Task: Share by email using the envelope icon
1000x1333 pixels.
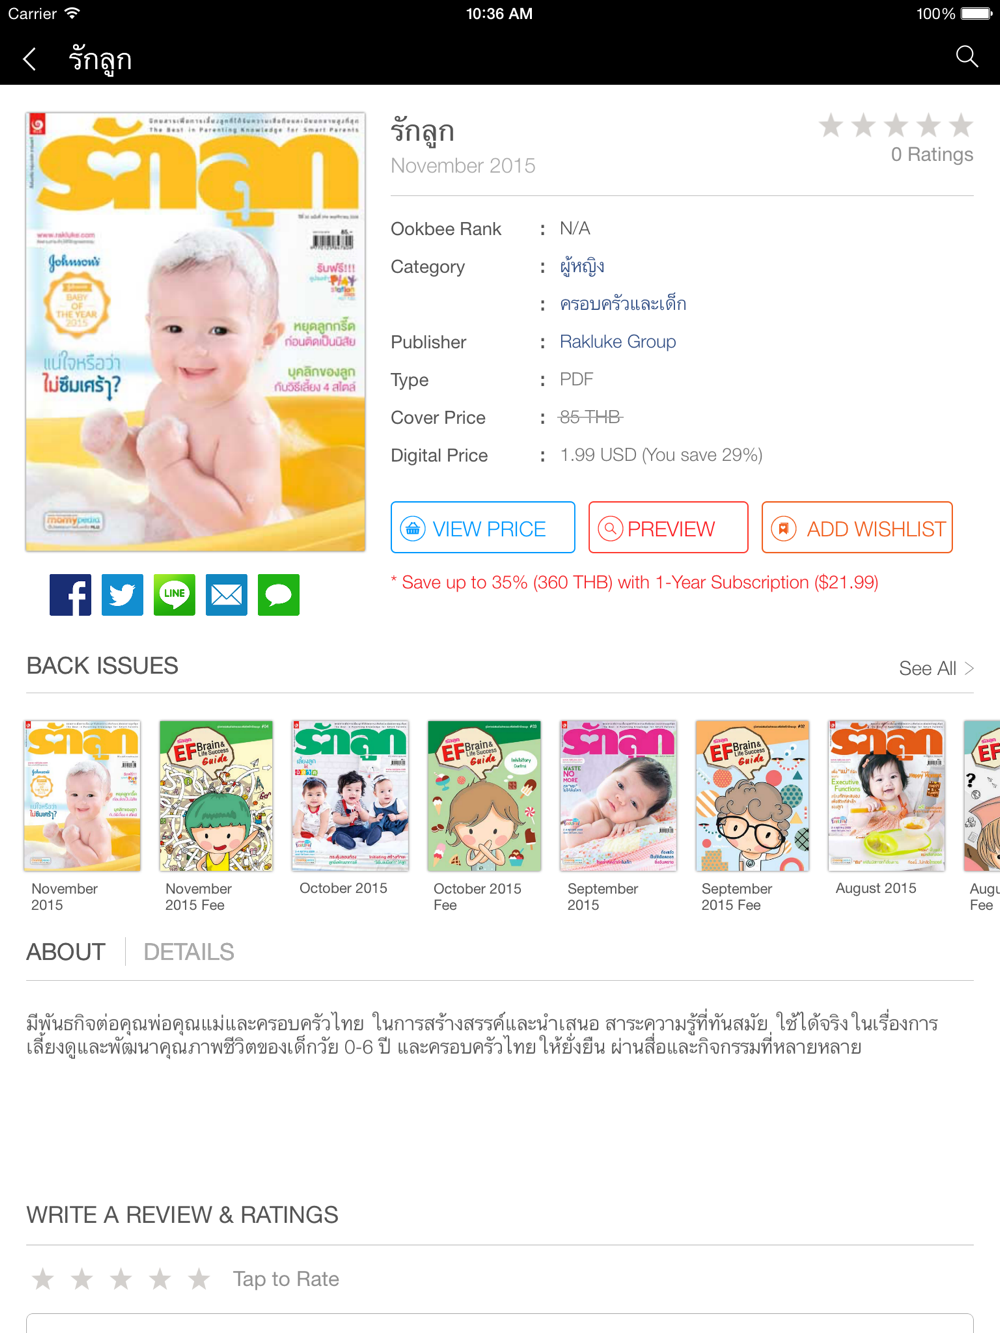Action: pyautogui.click(x=226, y=595)
